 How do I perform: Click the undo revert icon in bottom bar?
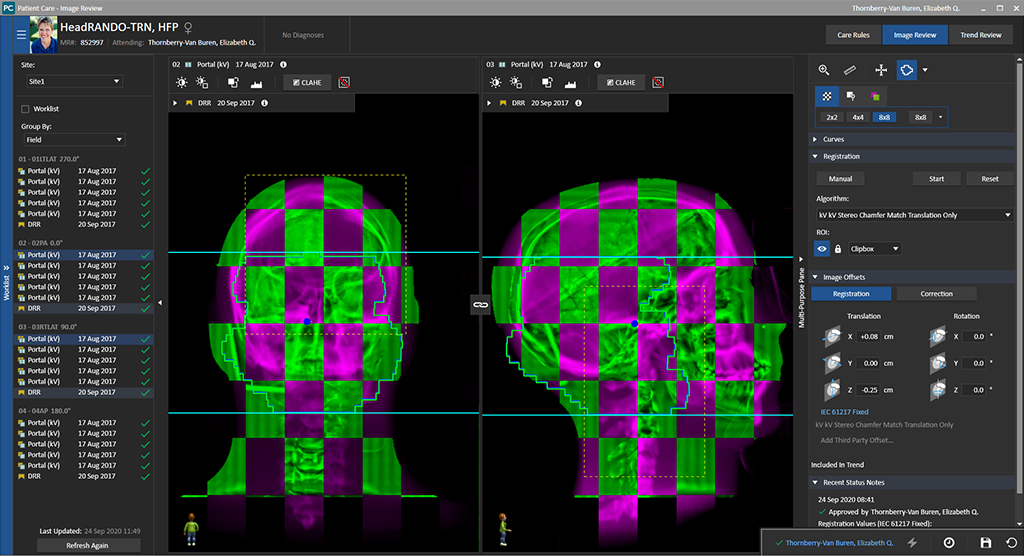tap(1012, 543)
